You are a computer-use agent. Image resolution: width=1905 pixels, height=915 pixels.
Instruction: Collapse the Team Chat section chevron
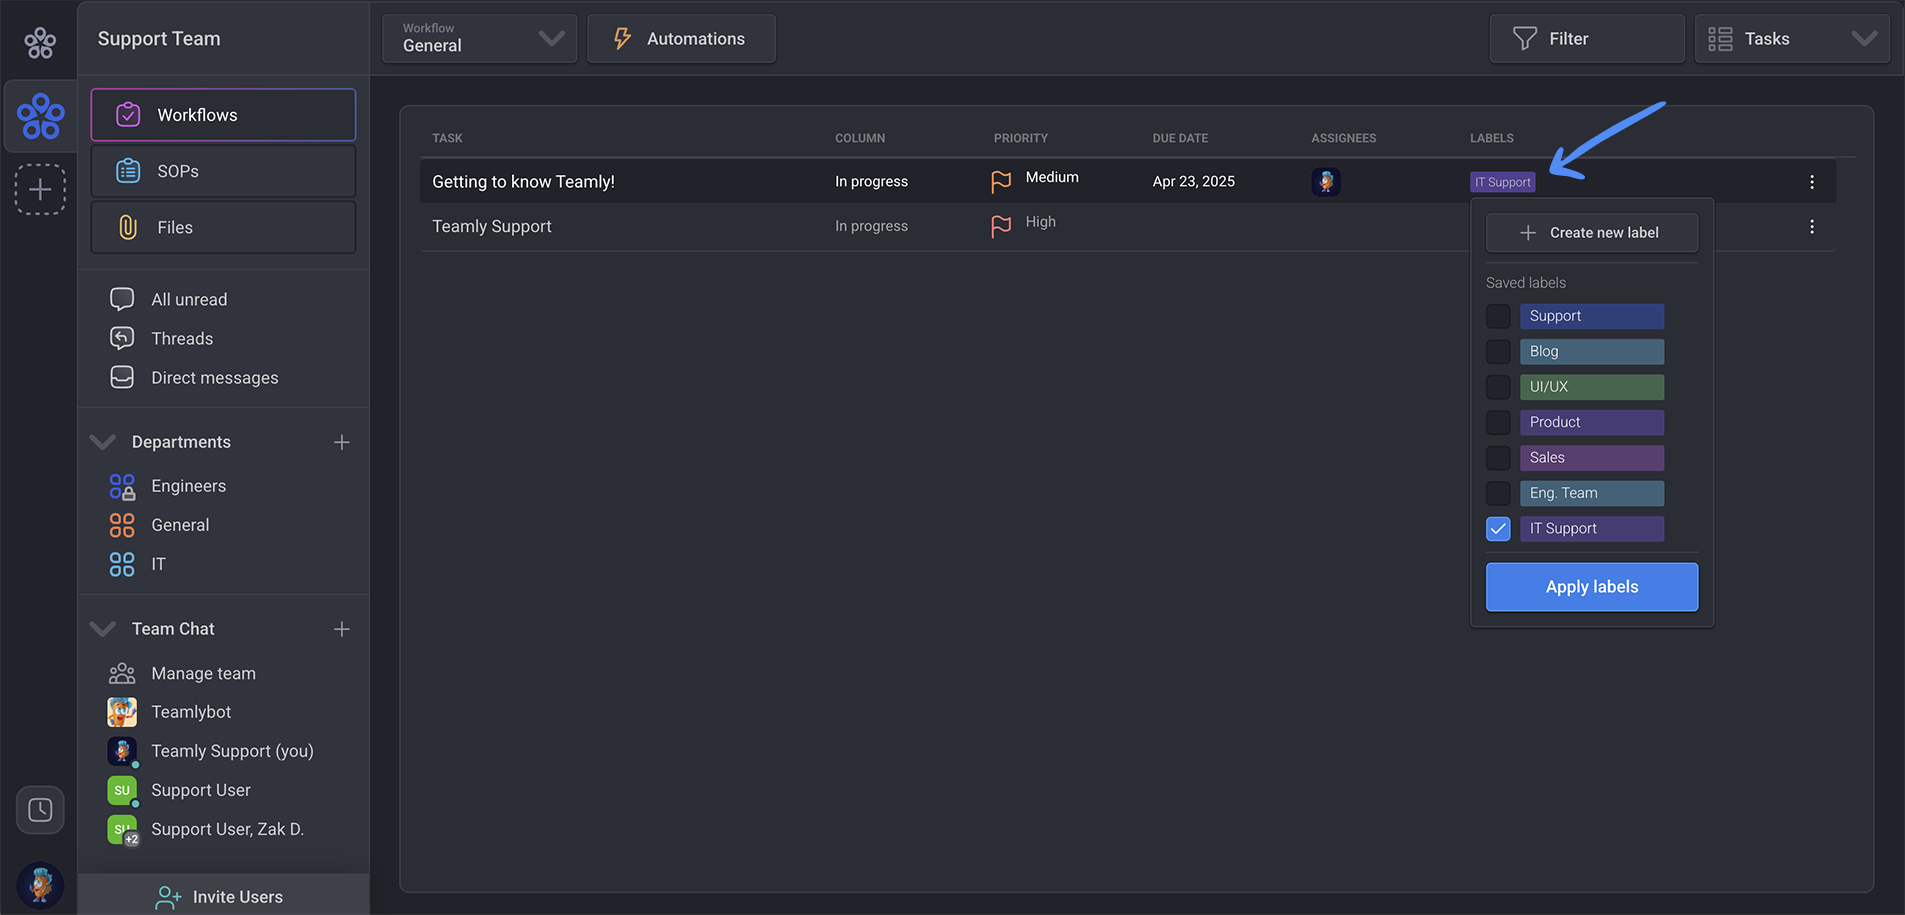pos(102,628)
